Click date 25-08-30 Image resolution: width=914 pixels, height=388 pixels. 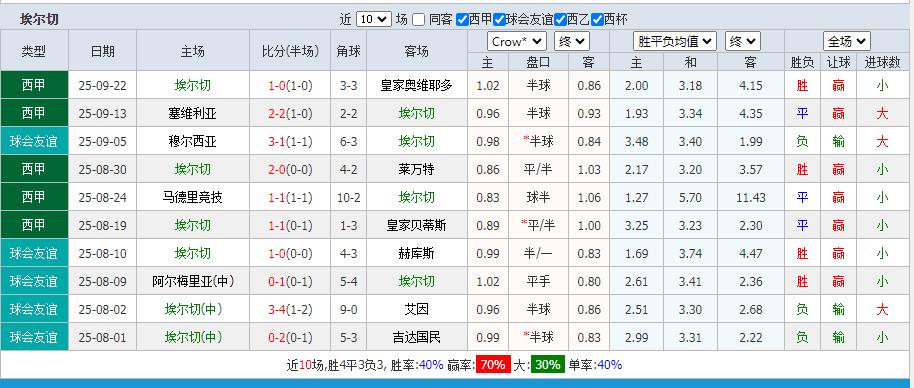(x=103, y=170)
